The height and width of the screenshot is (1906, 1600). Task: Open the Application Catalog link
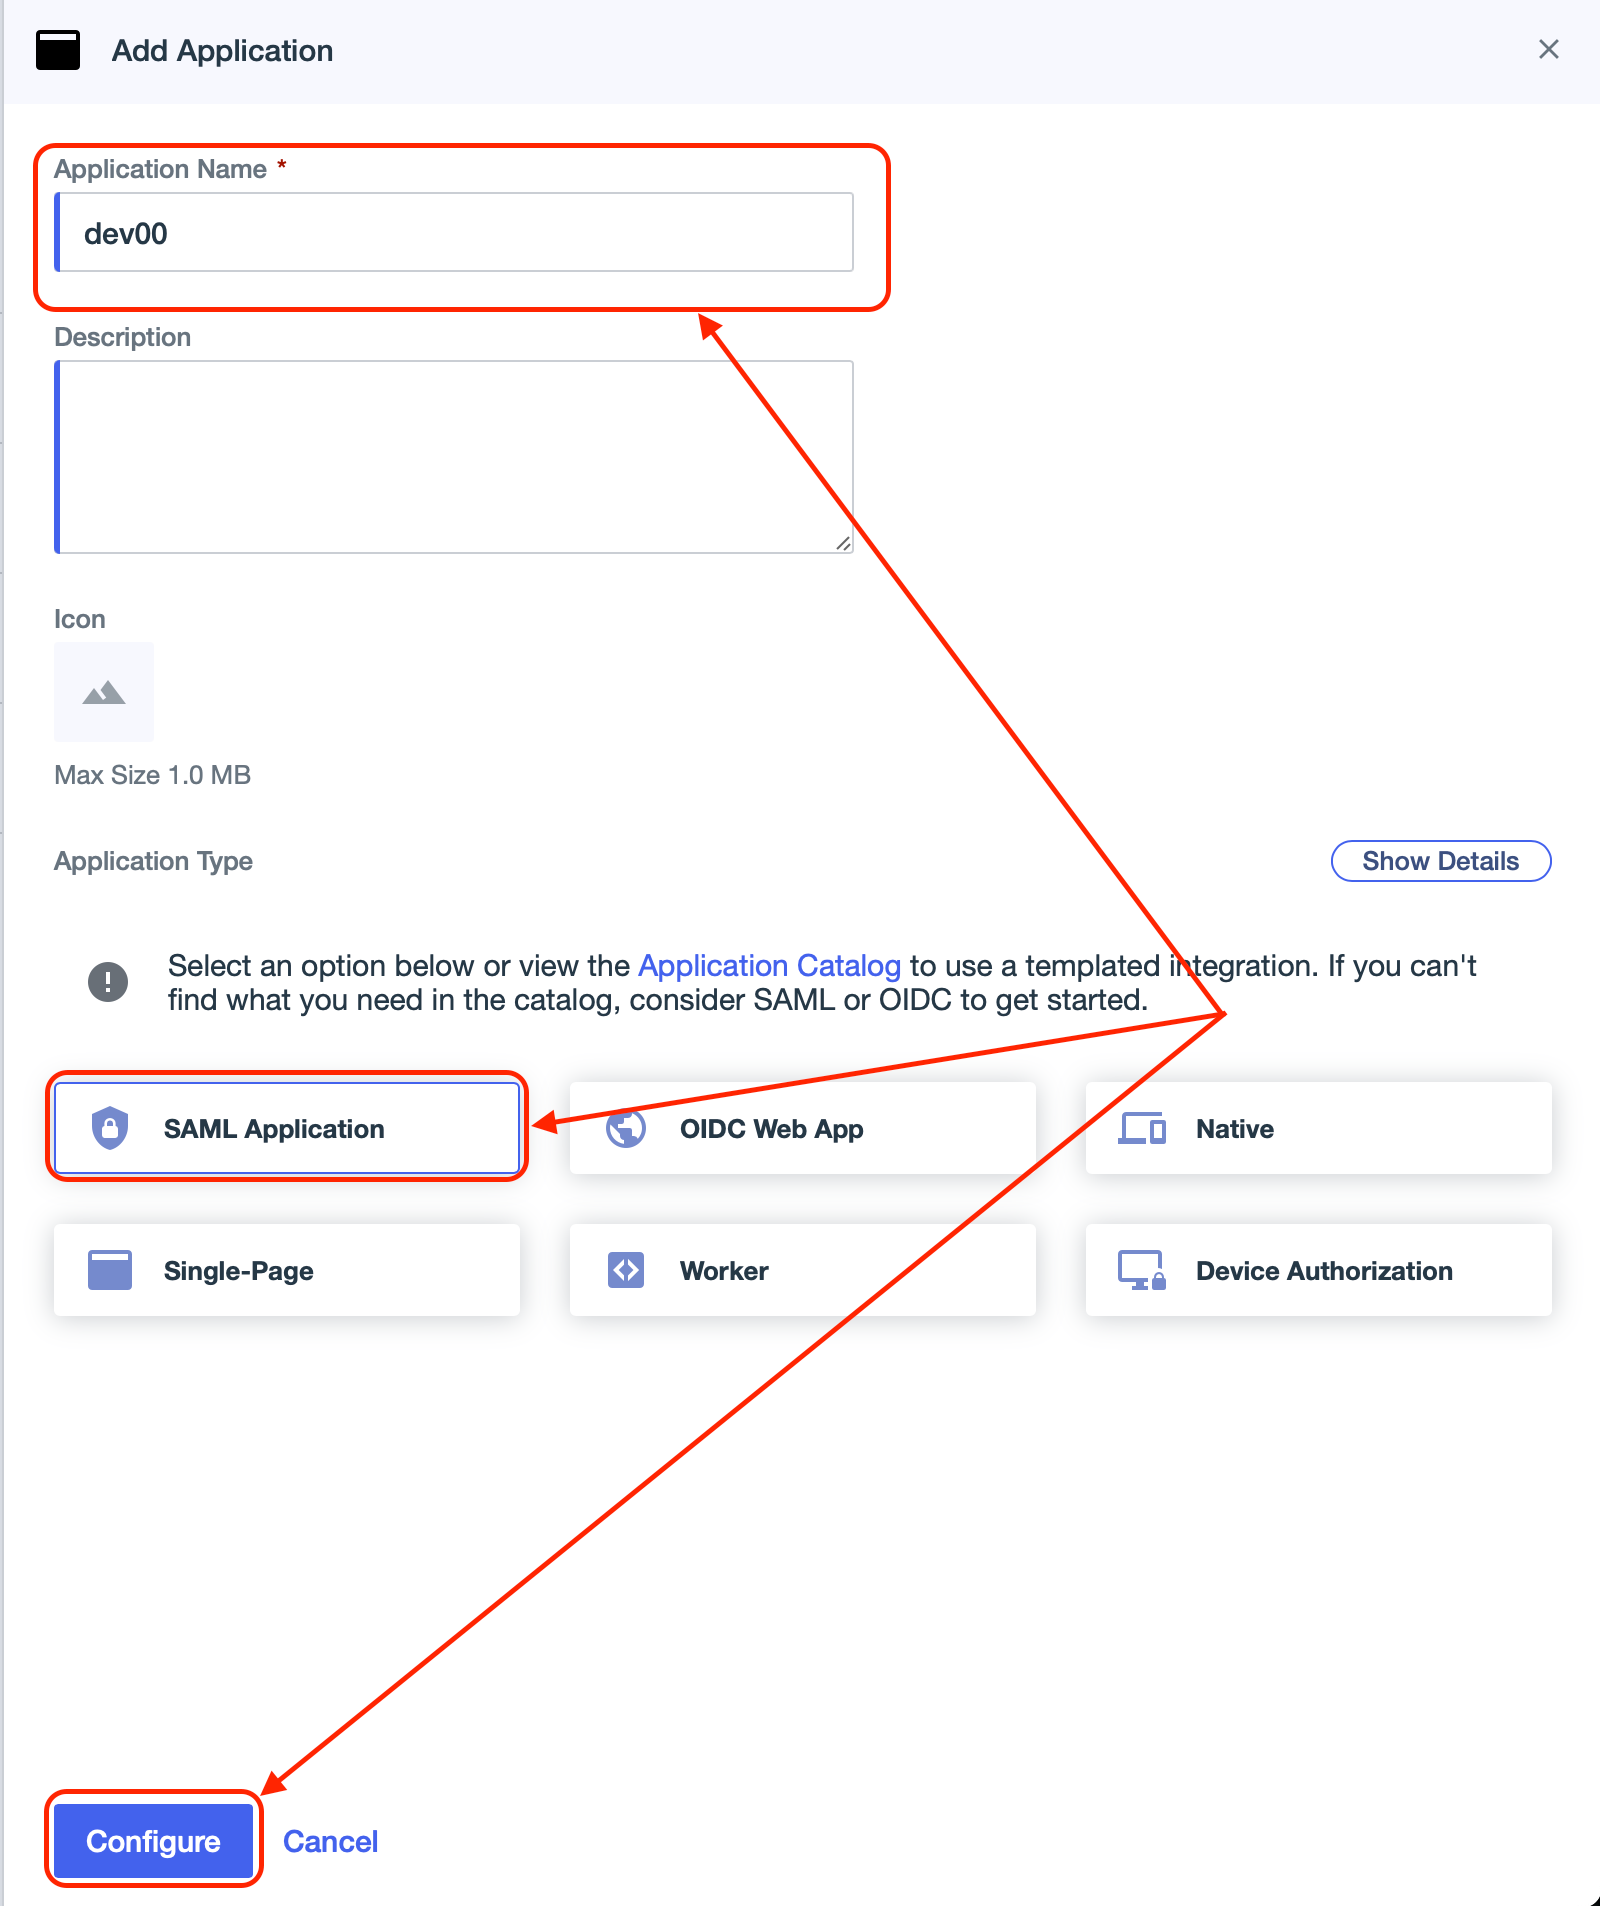(x=769, y=966)
